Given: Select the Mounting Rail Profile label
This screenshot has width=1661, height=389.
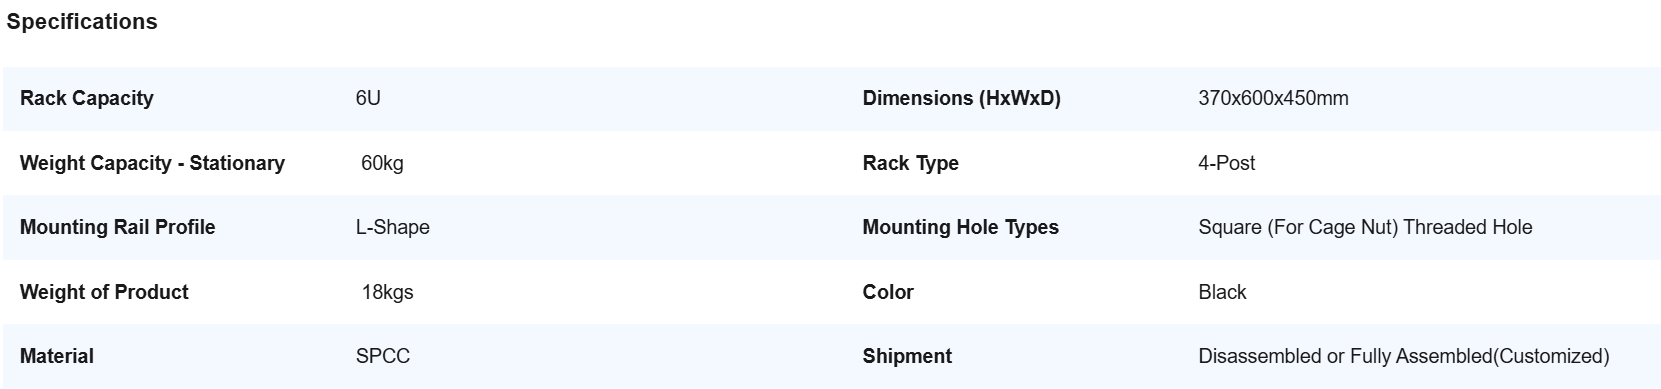Looking at the screenshot, I should point(117,227).
